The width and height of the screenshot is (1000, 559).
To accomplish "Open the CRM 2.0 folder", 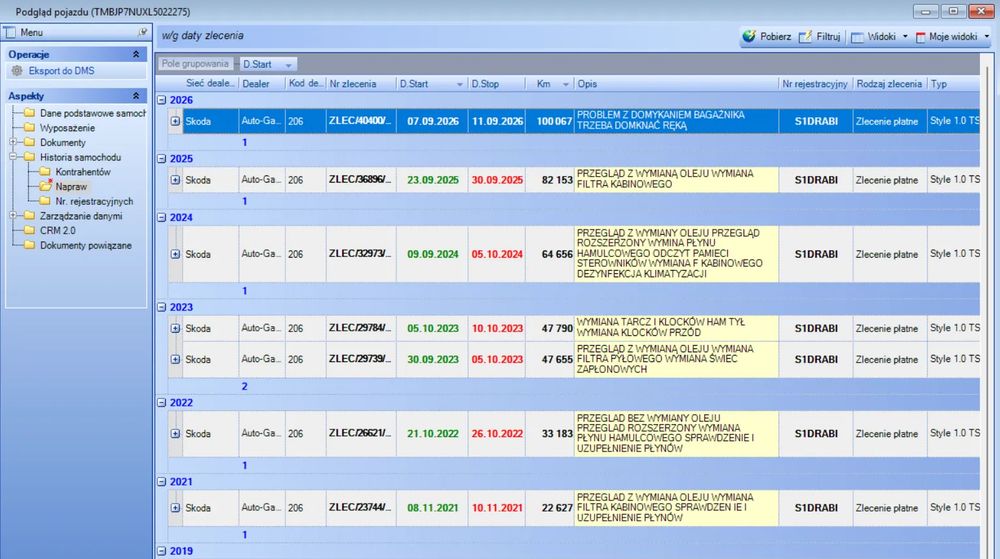I will [x=29, y=230].
